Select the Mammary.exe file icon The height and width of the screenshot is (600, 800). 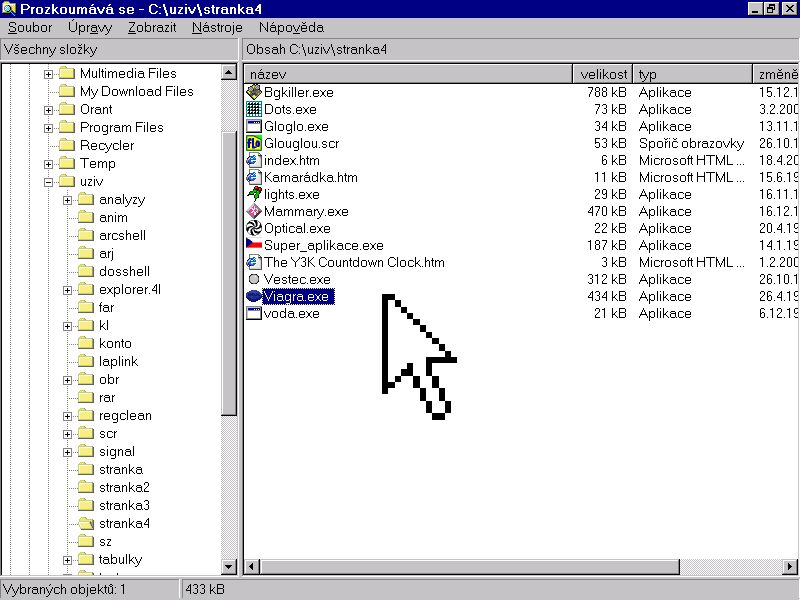(x=254, y=211)
